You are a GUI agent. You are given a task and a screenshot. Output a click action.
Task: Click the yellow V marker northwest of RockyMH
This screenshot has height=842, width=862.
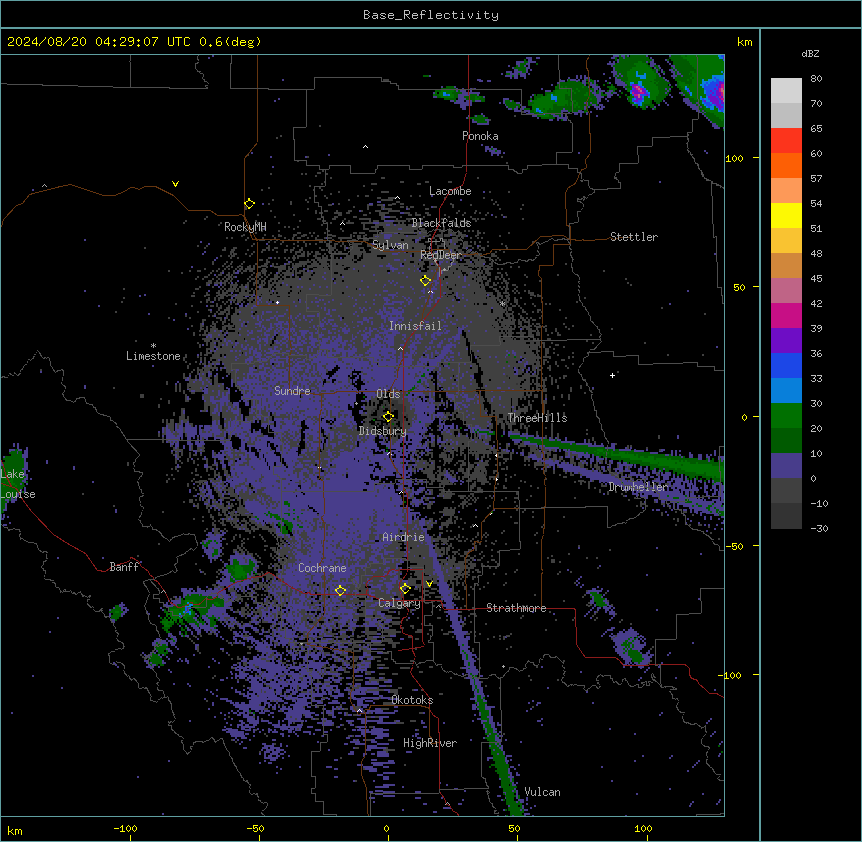(x=175, y=184)
